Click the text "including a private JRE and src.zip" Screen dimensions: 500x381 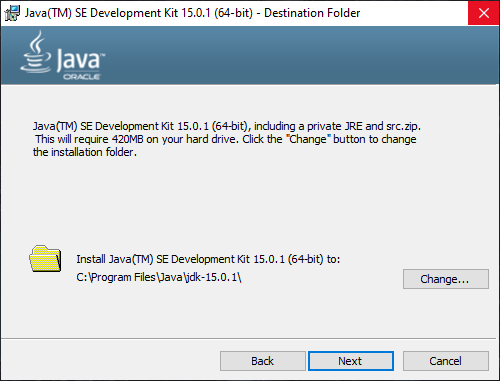[337, 126]
